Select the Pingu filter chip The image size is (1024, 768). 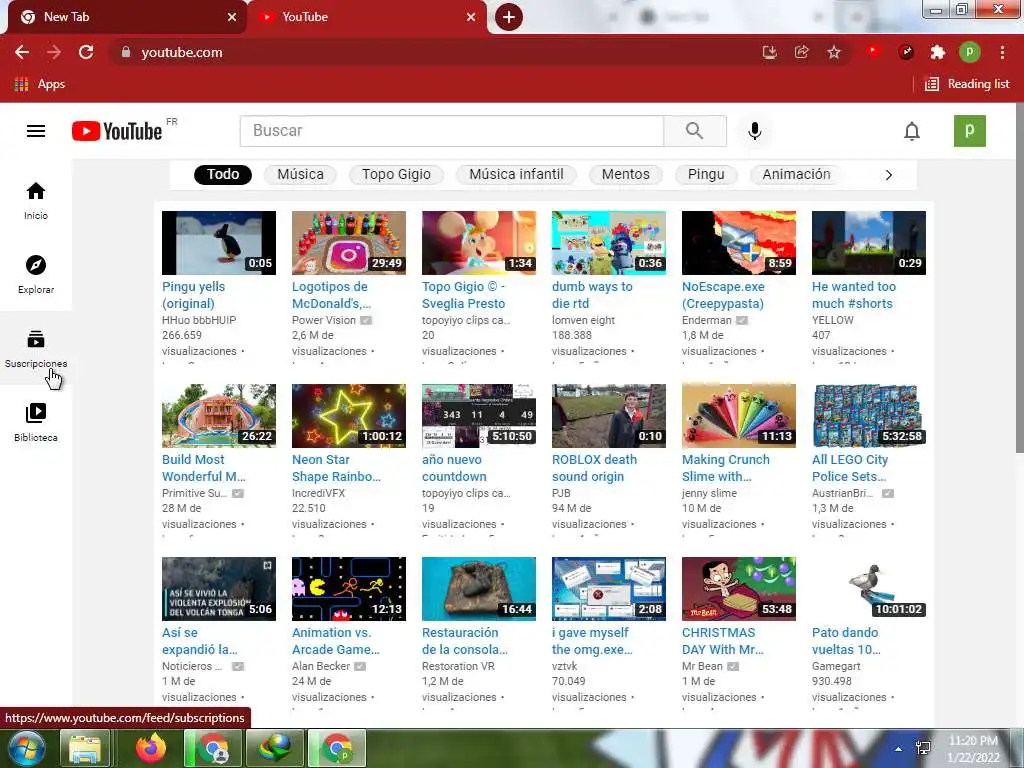706,174
